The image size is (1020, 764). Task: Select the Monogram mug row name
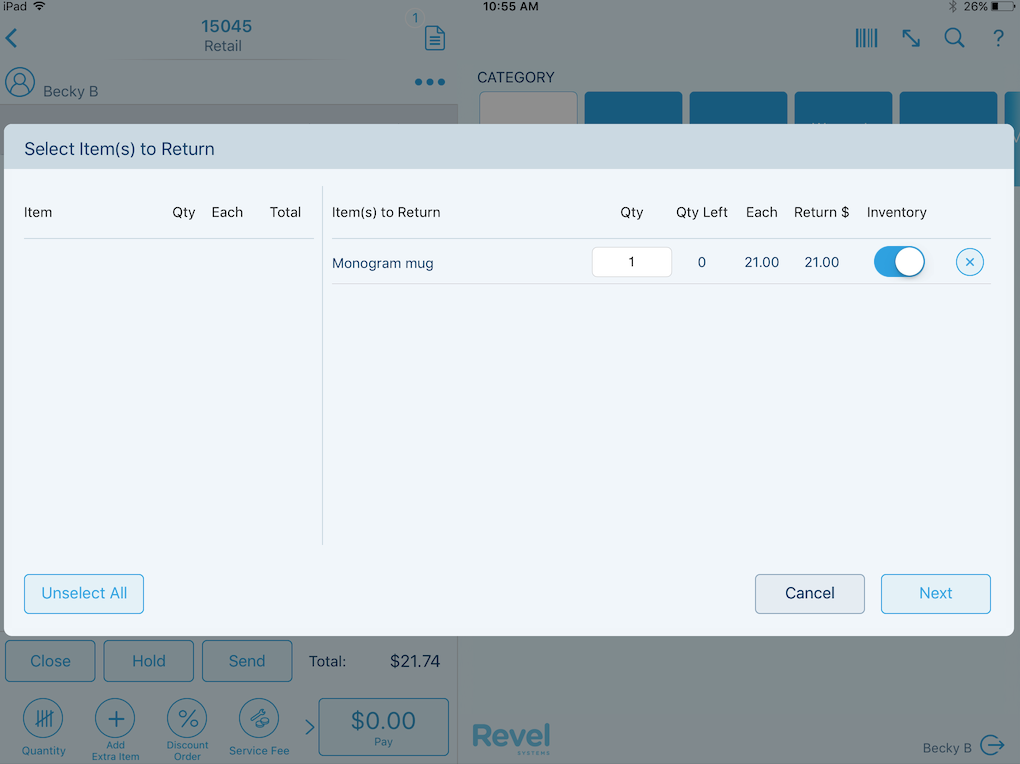[x=382, y=263]
